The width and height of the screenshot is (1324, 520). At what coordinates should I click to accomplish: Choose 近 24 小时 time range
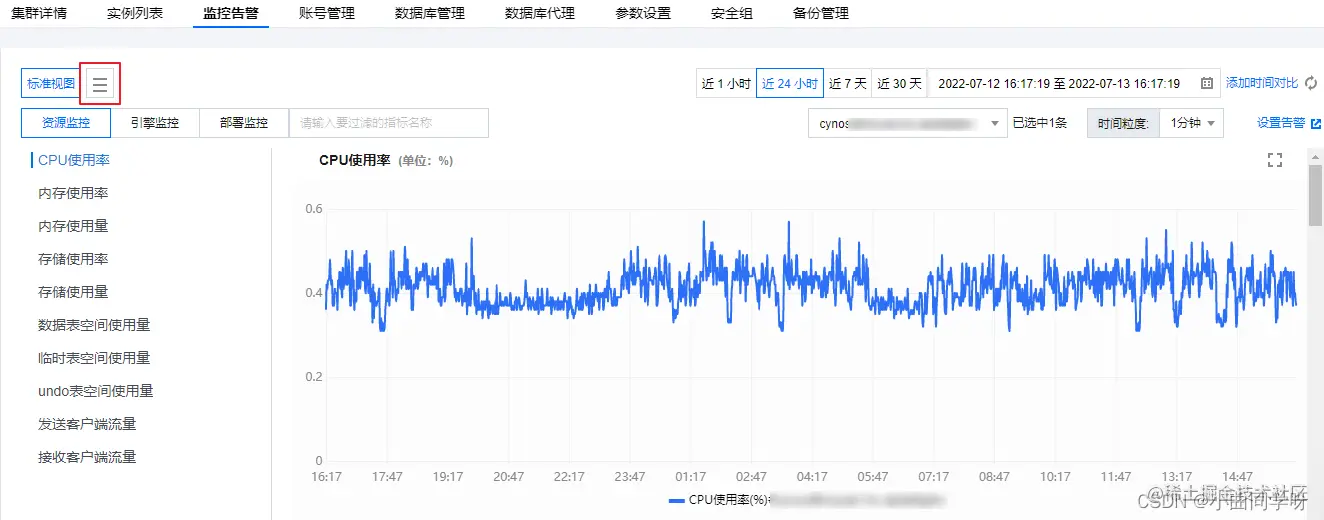click(790, 84)
